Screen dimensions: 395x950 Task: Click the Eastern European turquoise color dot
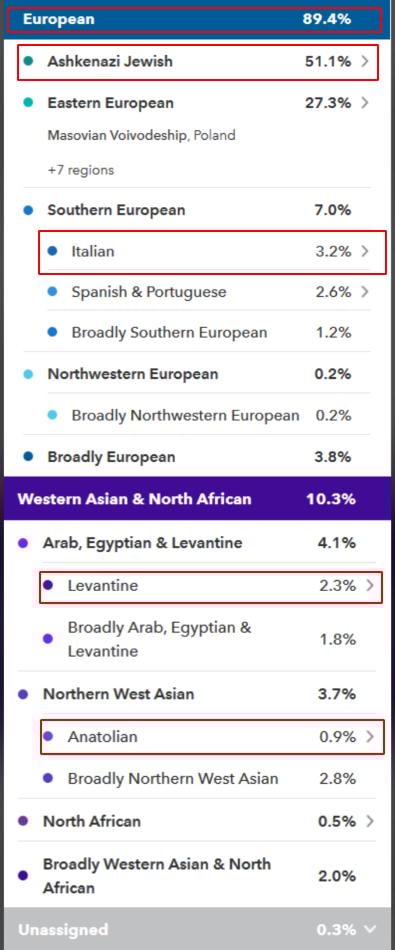coord(28,103)
